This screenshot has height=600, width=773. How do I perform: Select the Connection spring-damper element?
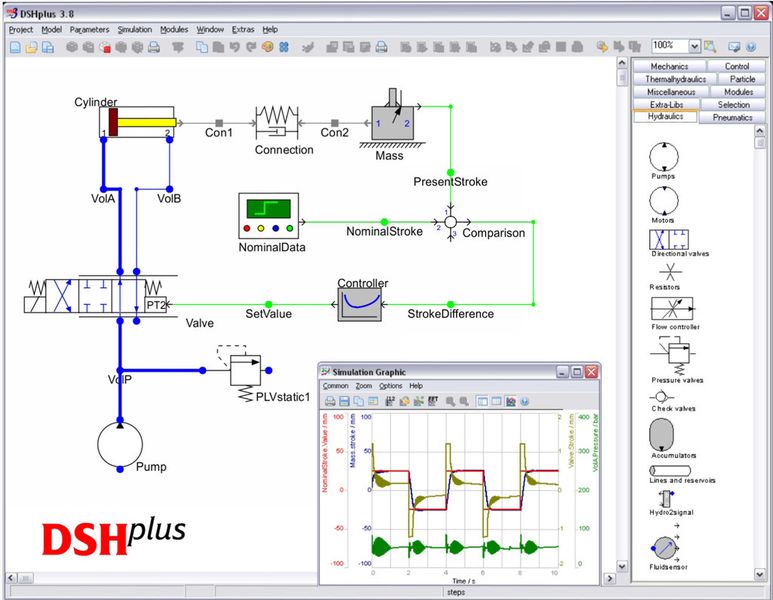[x=277, y=123]
